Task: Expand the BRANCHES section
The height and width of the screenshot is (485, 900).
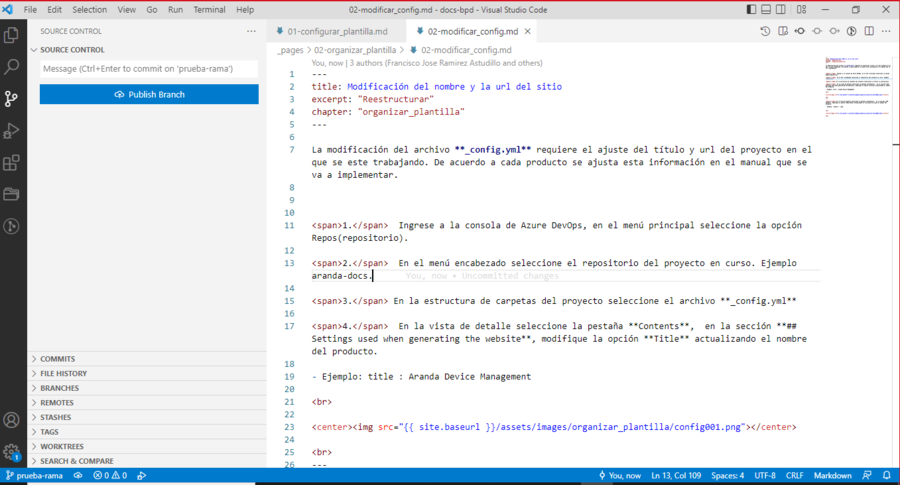Action: (x=60, y=388)
